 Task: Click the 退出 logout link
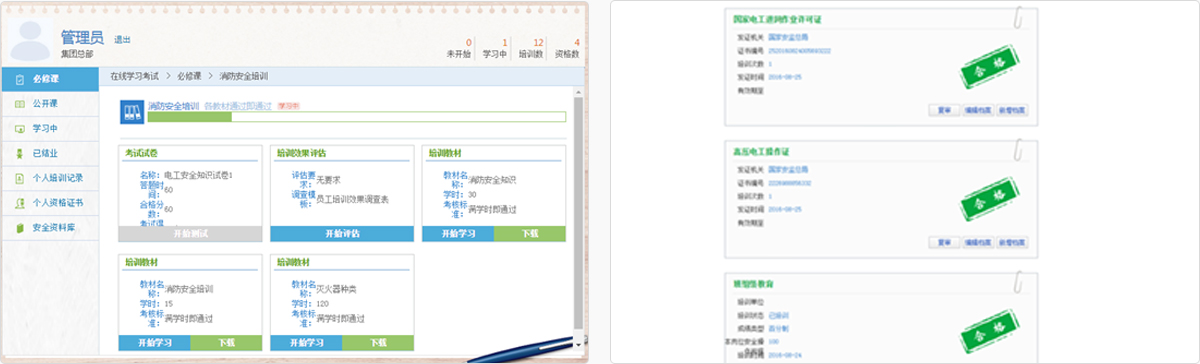(122, 40)
